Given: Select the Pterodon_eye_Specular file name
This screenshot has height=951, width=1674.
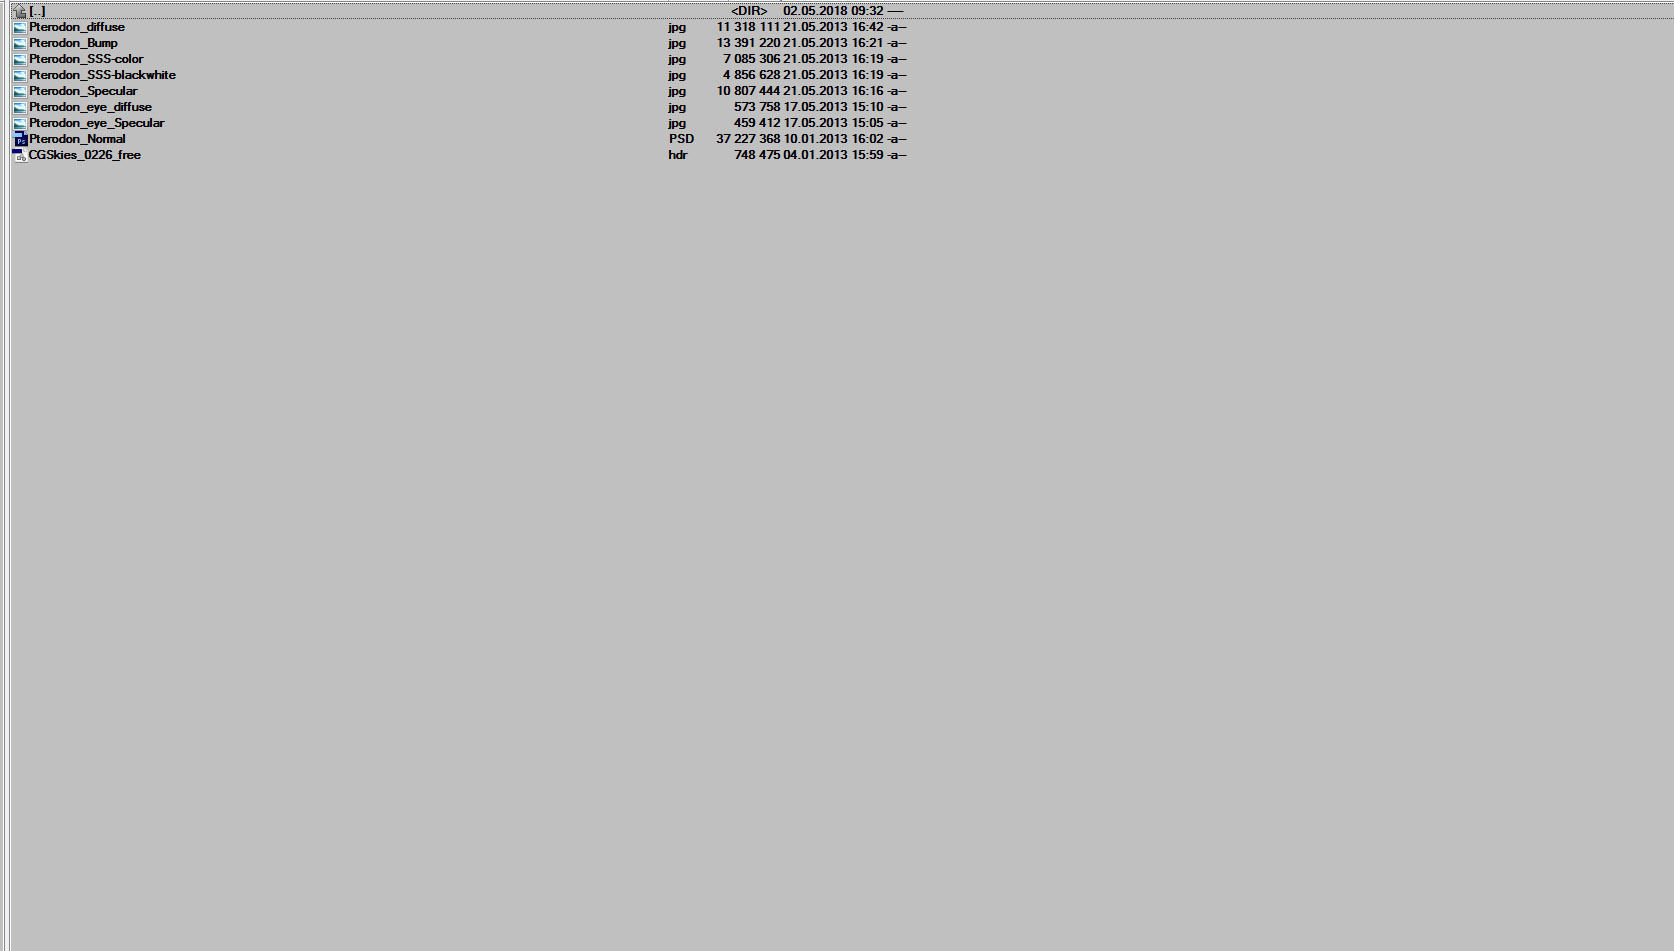Looking at the screenshot, I should [97, 123].
